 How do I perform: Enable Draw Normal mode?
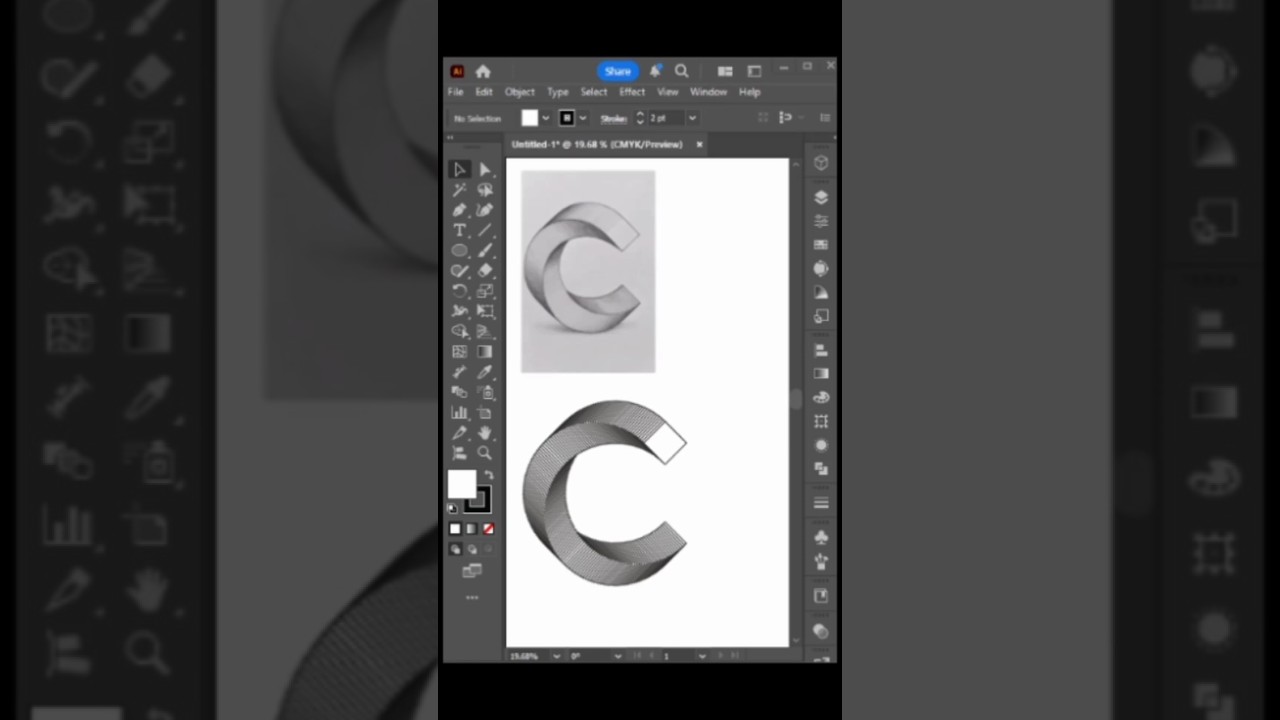pyautogui.click(x=455, y=549)
